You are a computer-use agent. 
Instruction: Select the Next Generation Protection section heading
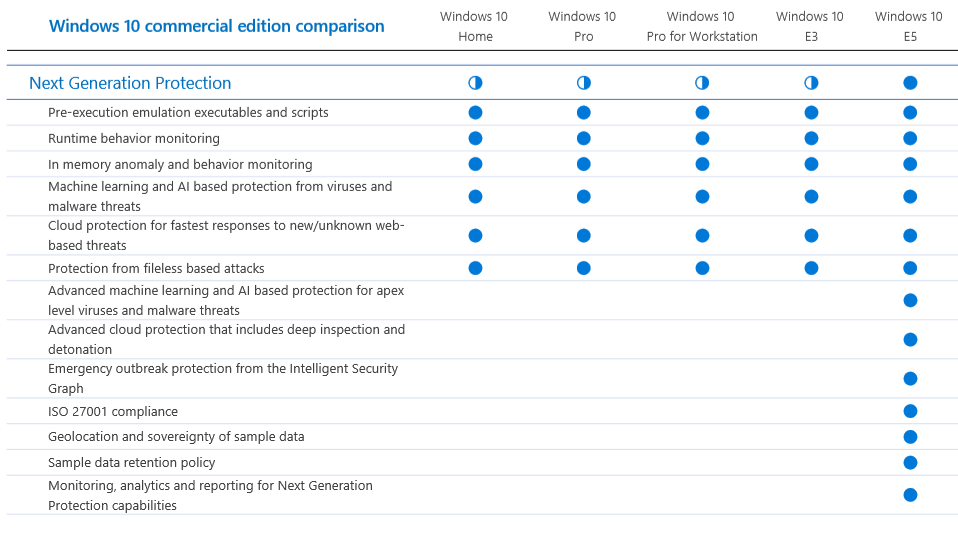tap(130, 83)
